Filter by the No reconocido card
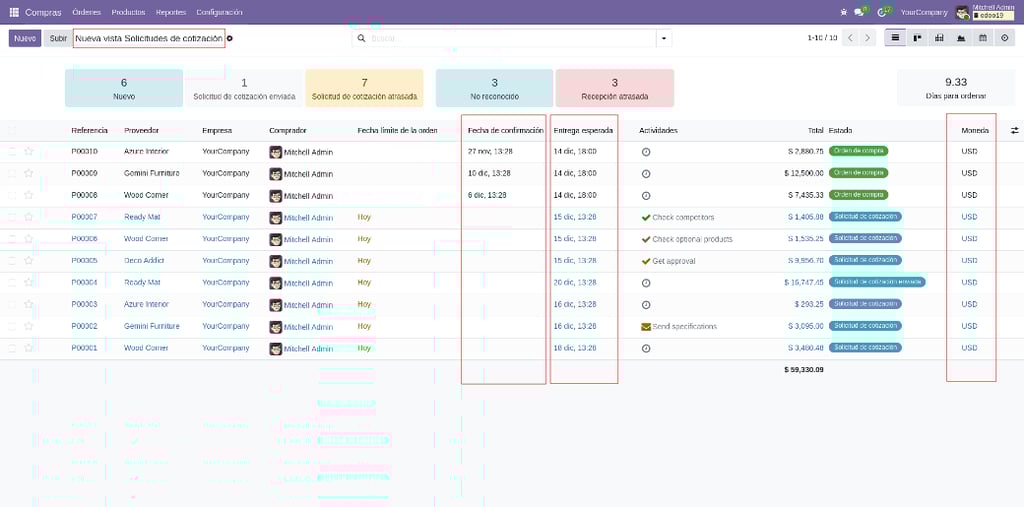 pyautogui.click(x=494, y=88)
